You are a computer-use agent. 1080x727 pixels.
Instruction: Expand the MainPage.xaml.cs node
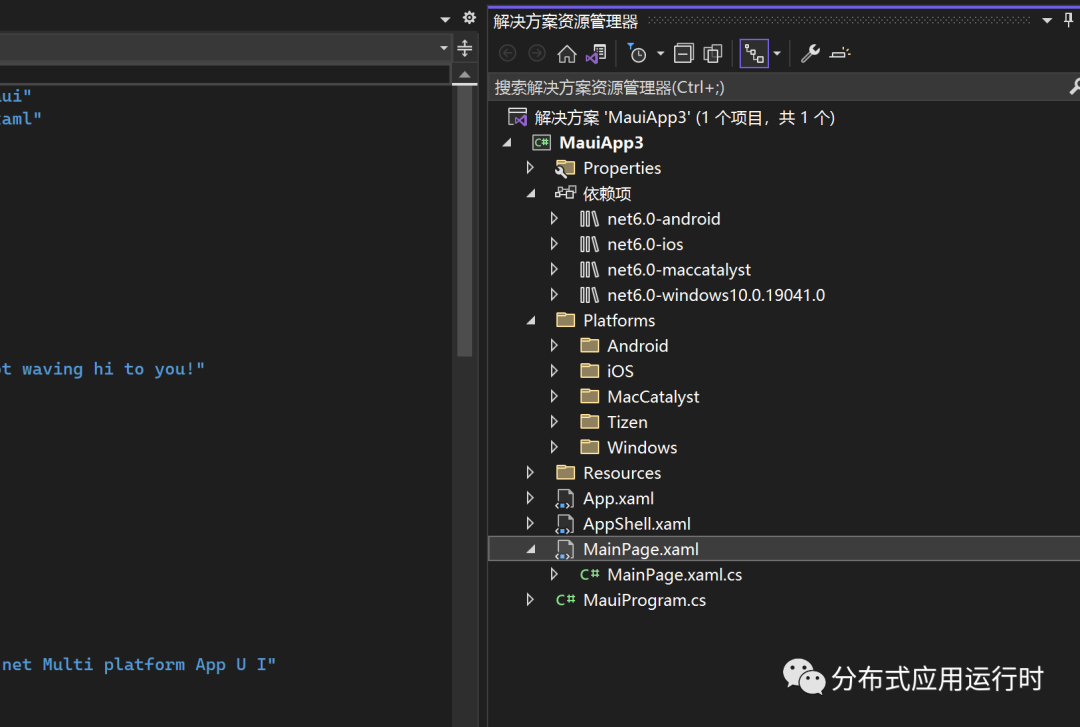pos(554,574)
